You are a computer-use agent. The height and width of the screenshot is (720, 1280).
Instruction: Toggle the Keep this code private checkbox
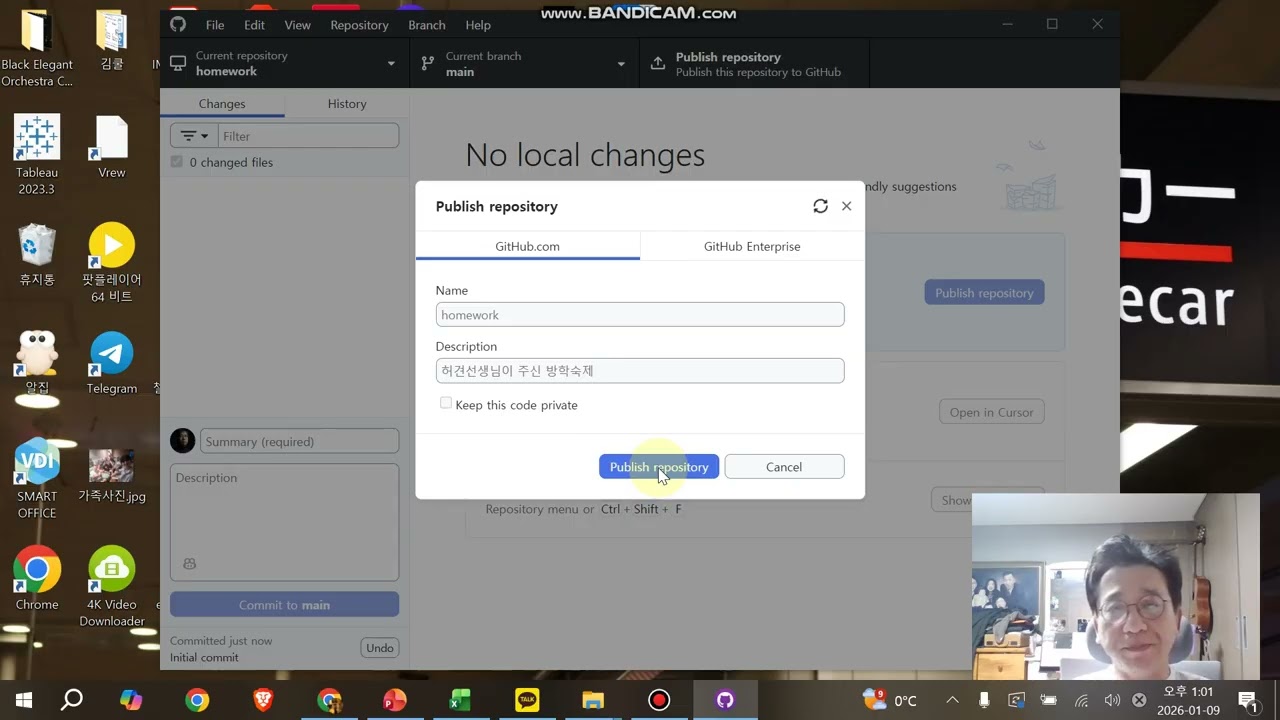click(446, 403)
